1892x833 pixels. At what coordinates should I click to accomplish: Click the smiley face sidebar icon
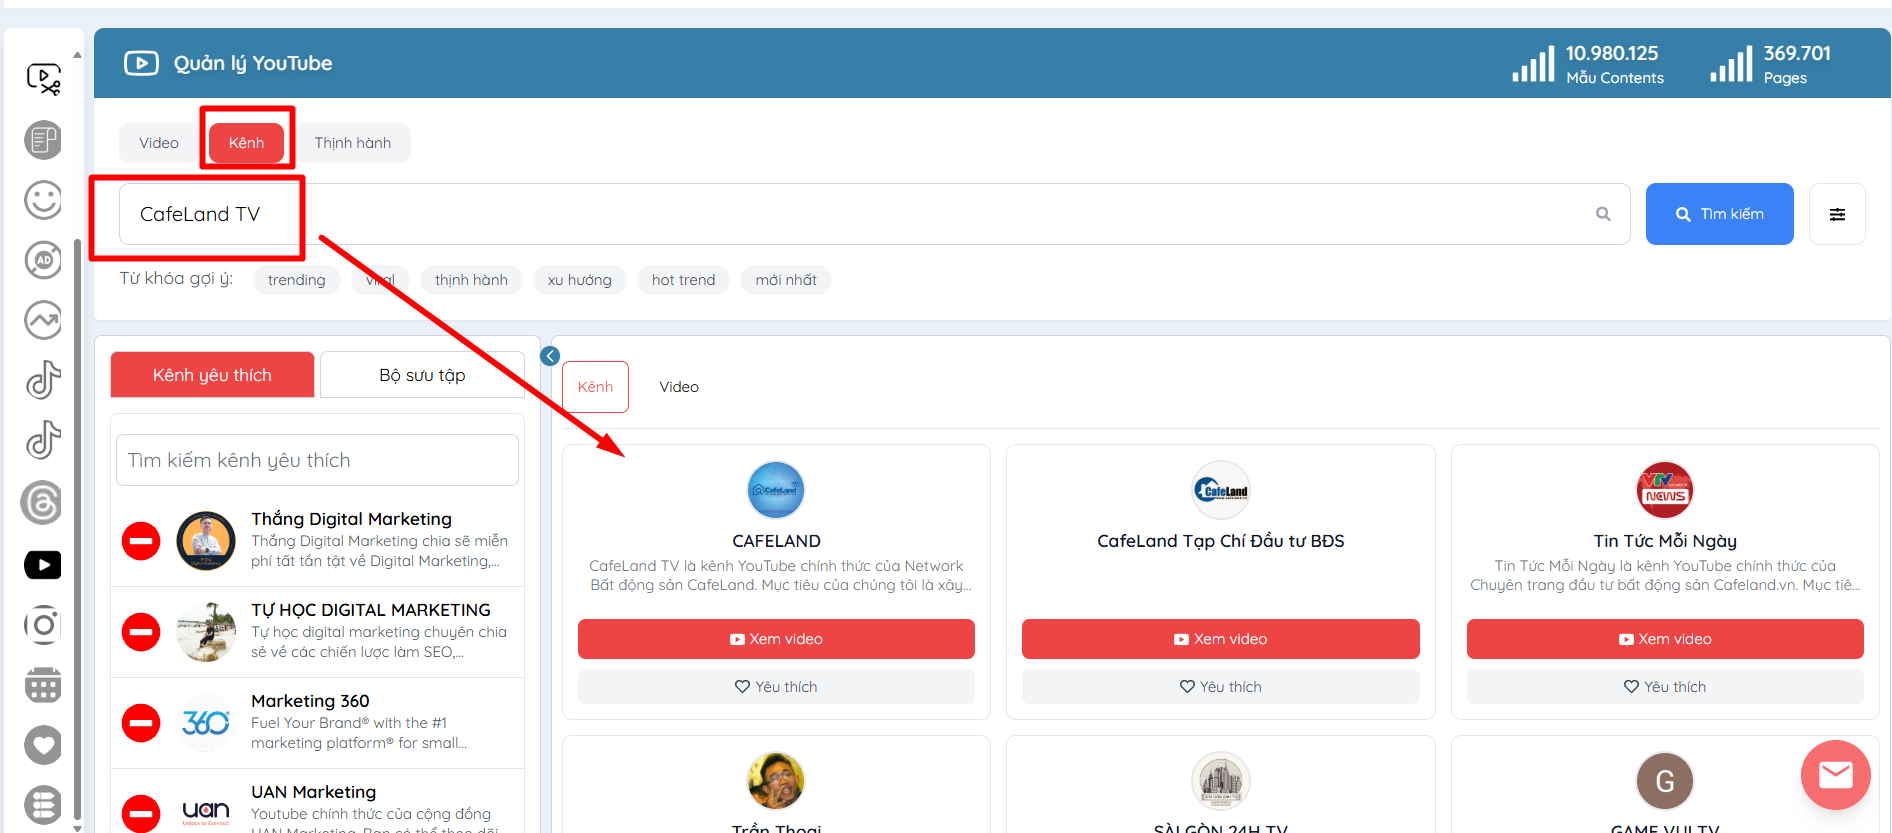(42, 200)
